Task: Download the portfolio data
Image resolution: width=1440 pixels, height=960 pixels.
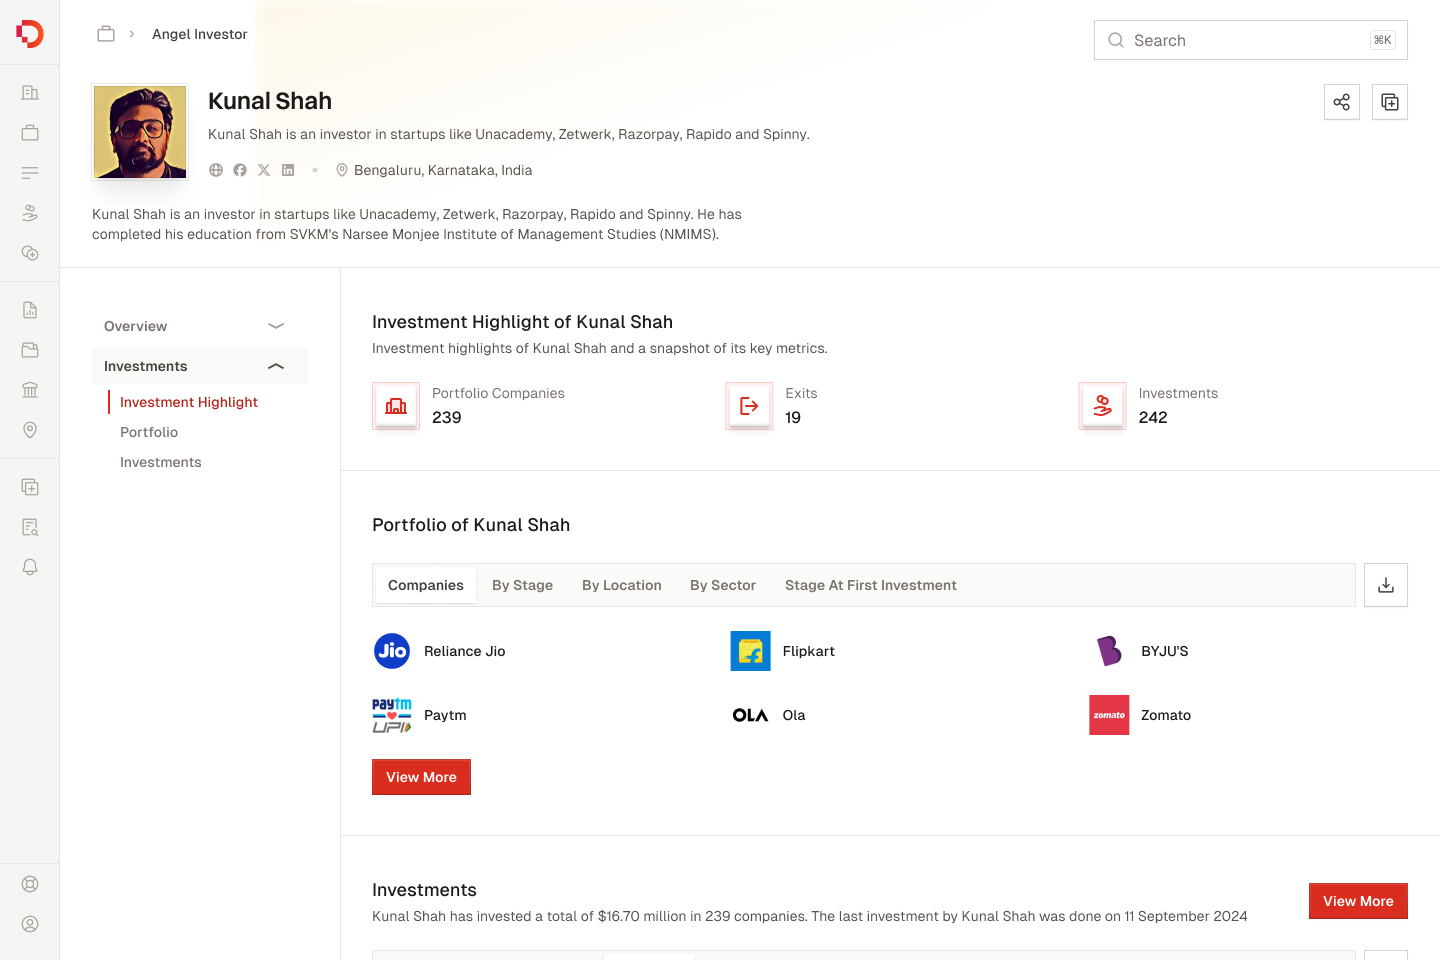Action: click(x=1386, y=585)
